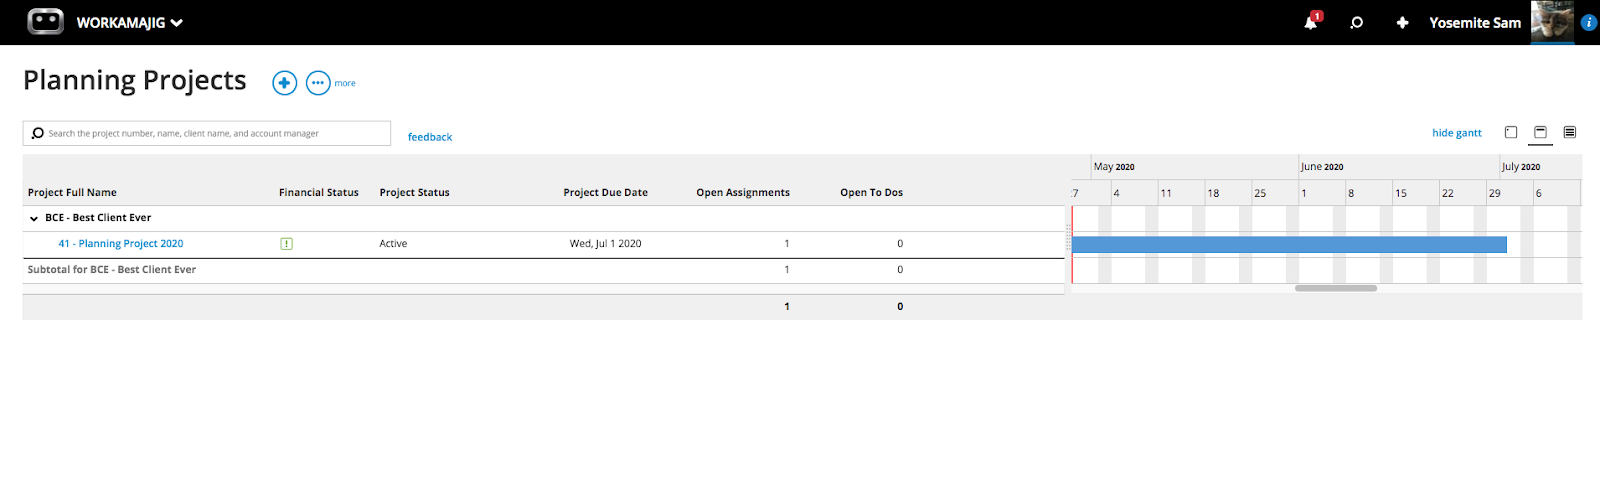
Task: Select the dense list layout icon
Action: coord(1570,132)
